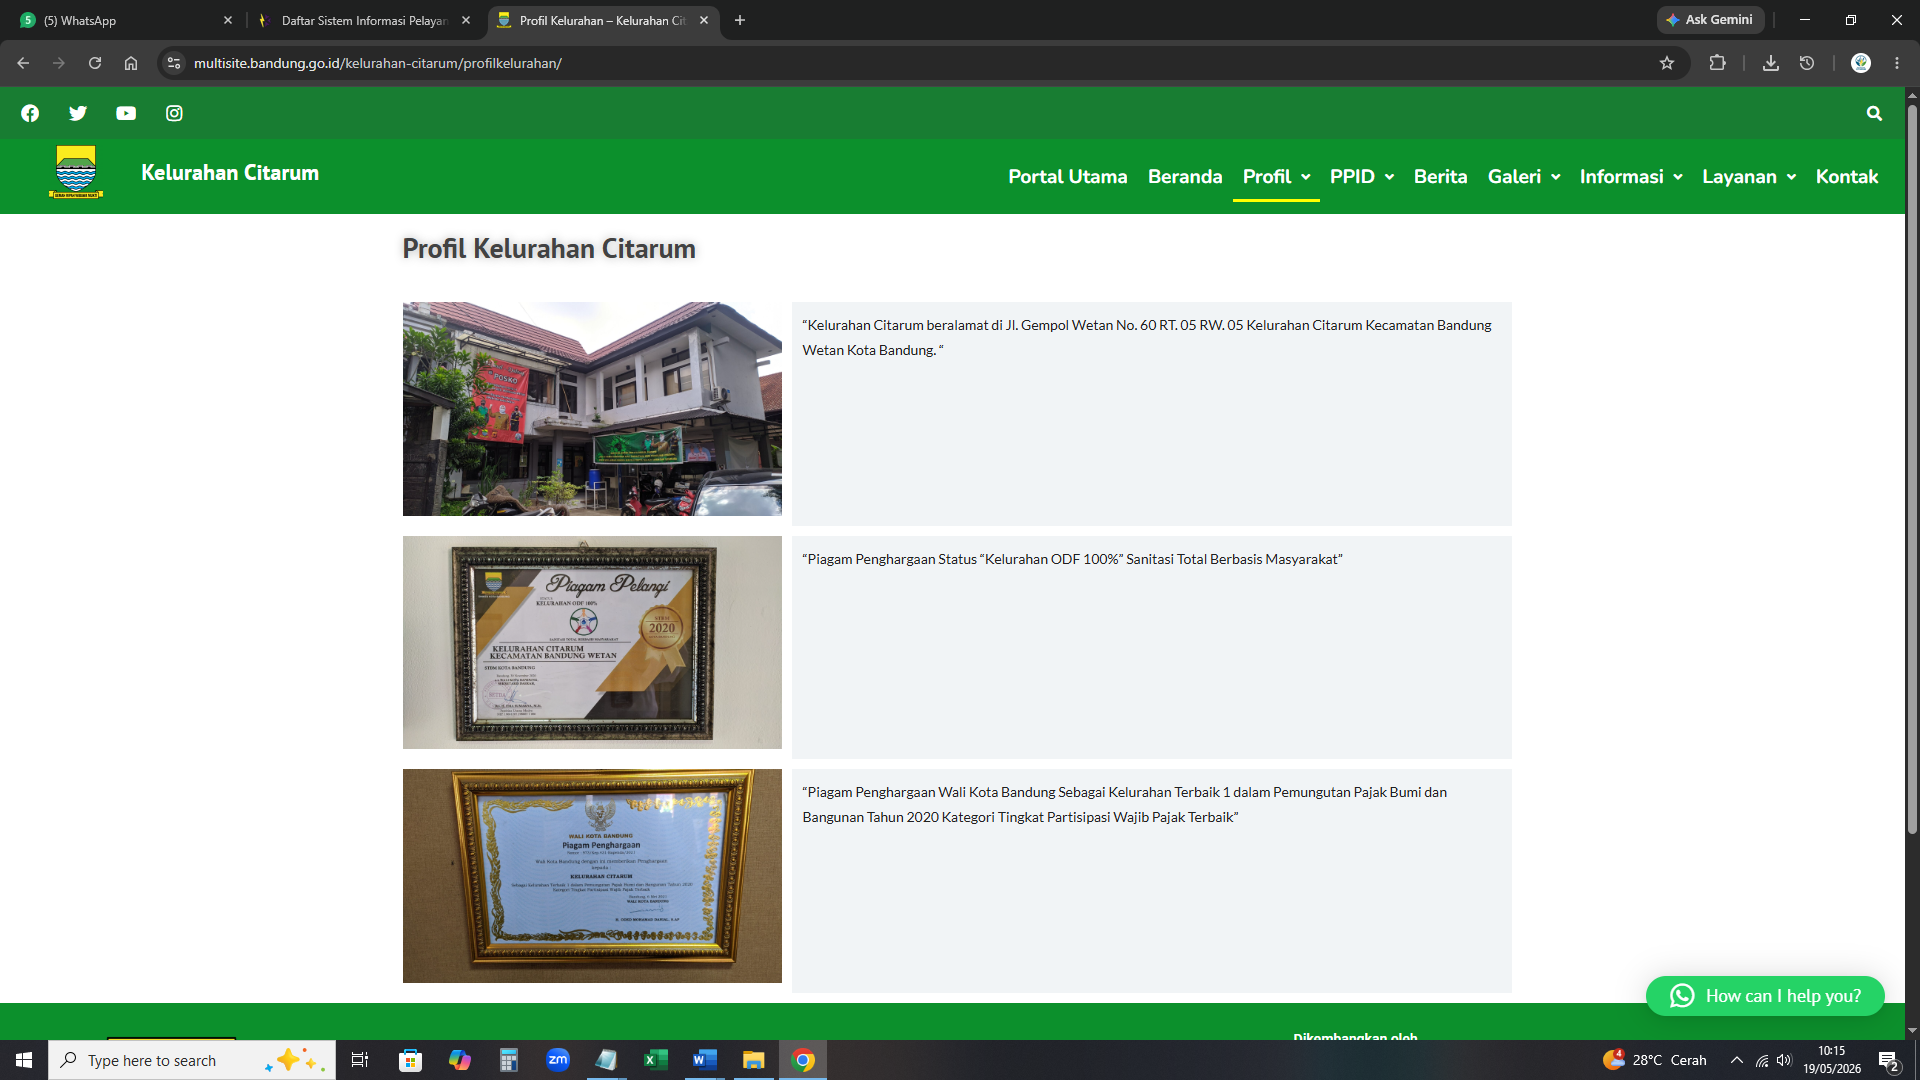Click the browser address bar URL
1920x1080 pixels.
[378, 63]
